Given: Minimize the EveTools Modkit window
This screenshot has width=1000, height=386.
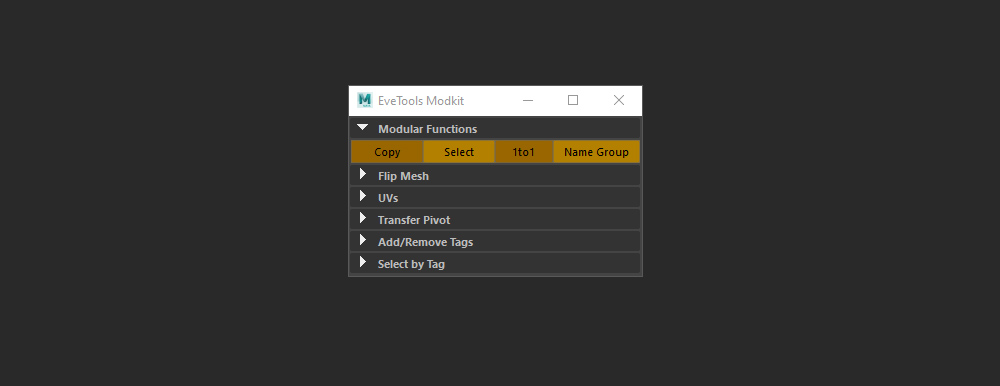Looking at the screenshot, I should pyautogui.click(x=528, y=100).
